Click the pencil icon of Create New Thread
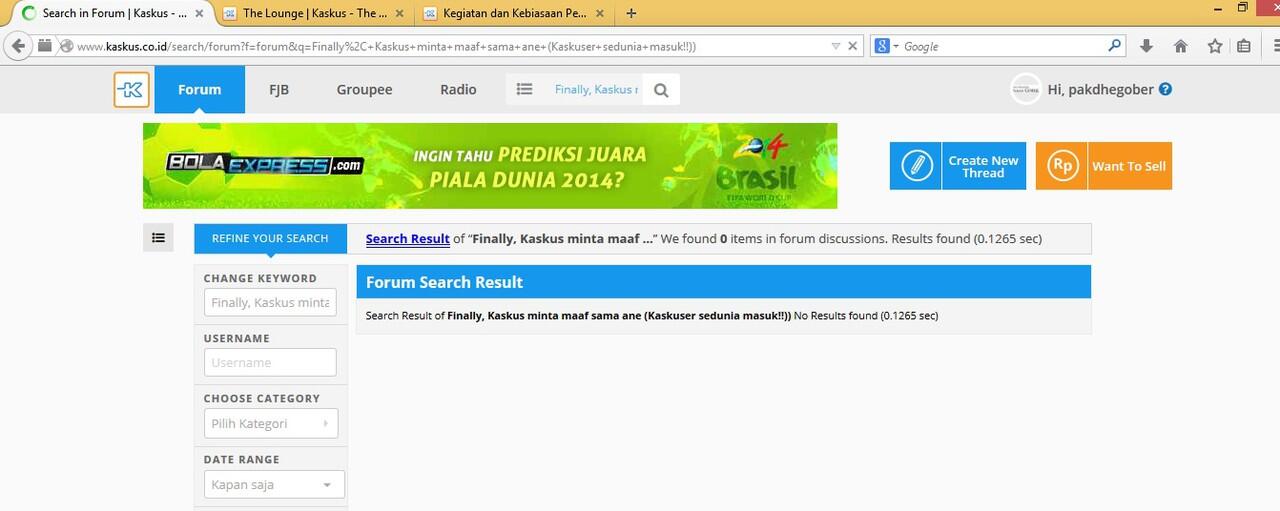Image resolution: width=1280 pixels, height=511 pixels. pyautogui.click(x=916, y=166)
